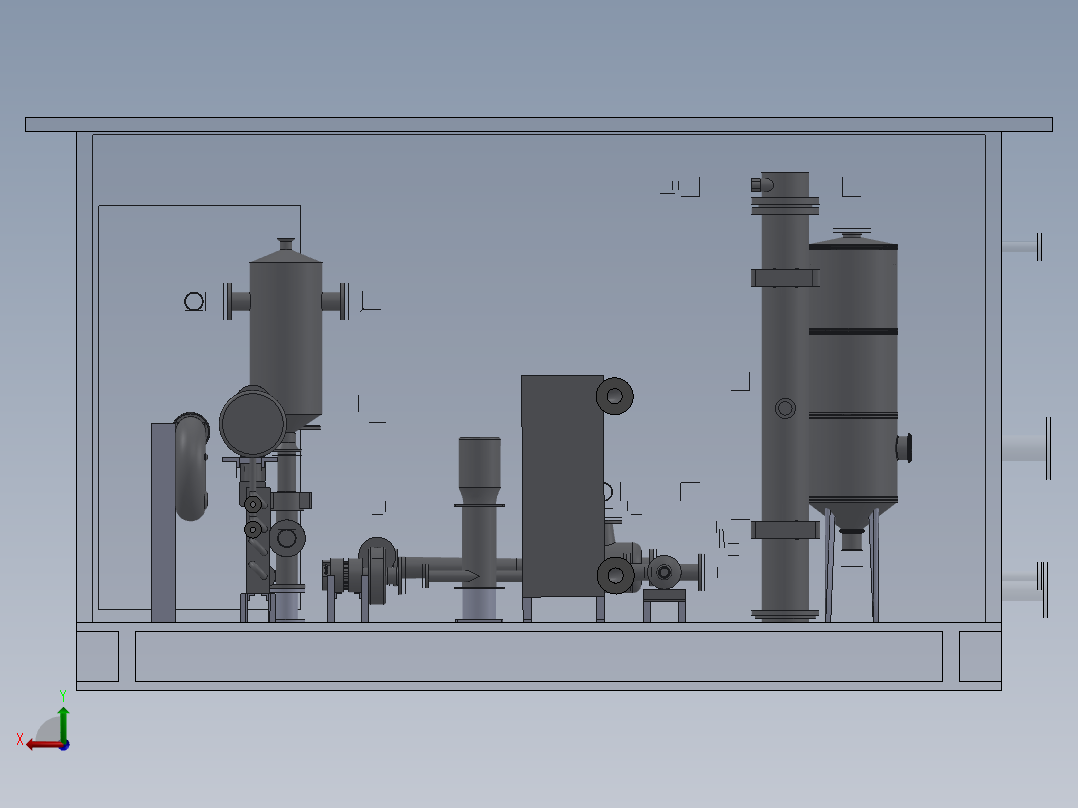Viewport: 1078px width, 808px height.
Task: Select the flat roof panel of enclosure
Action: click(538, 124)
